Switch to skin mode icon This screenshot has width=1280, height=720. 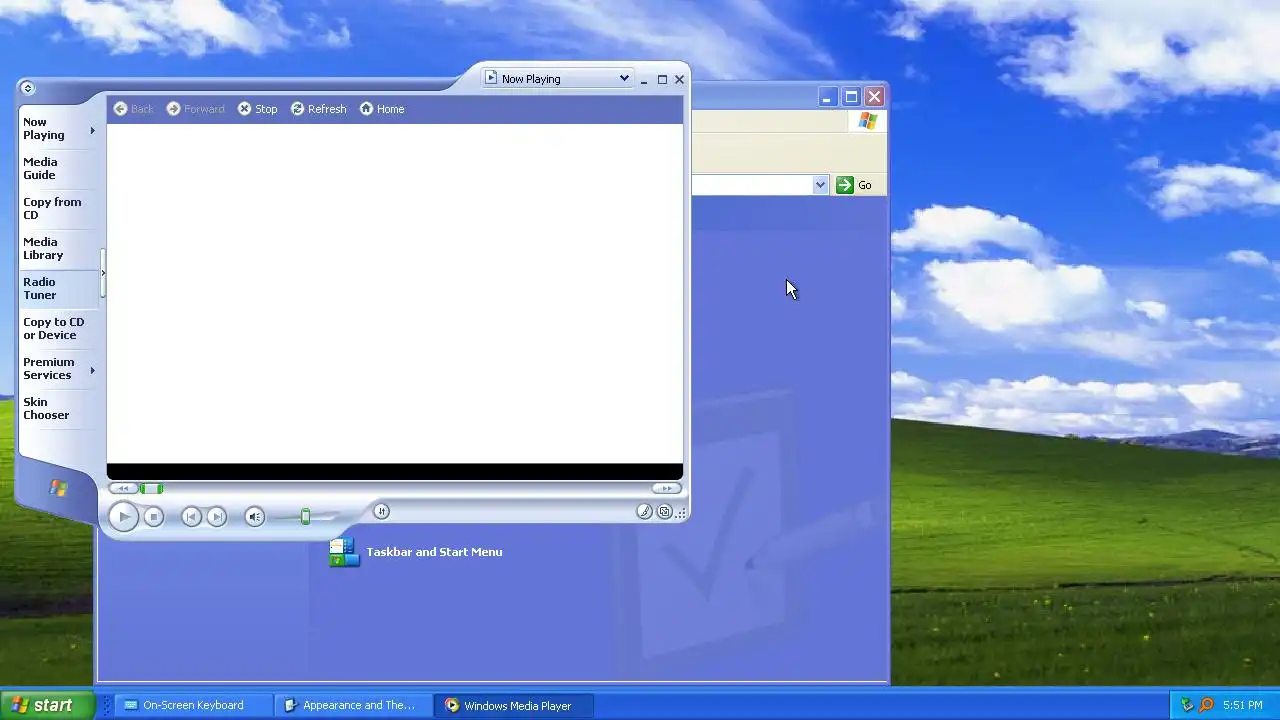664,512
